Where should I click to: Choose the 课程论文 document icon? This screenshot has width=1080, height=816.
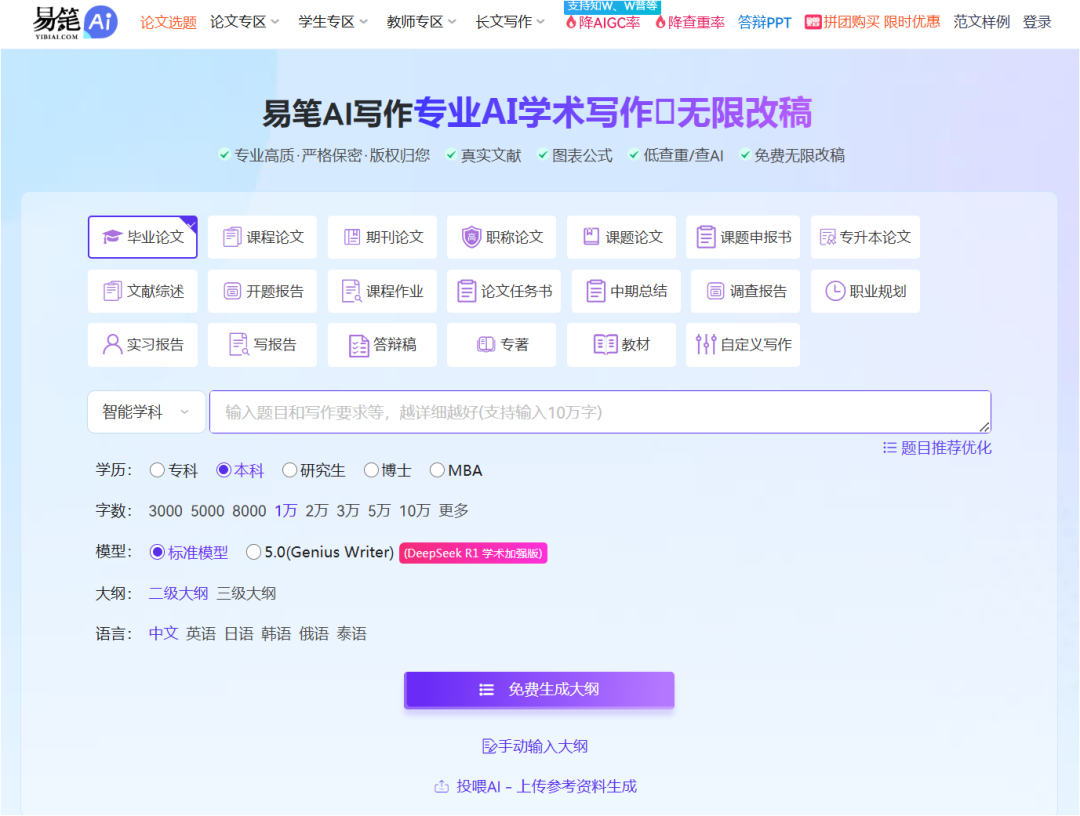(232, 237)
